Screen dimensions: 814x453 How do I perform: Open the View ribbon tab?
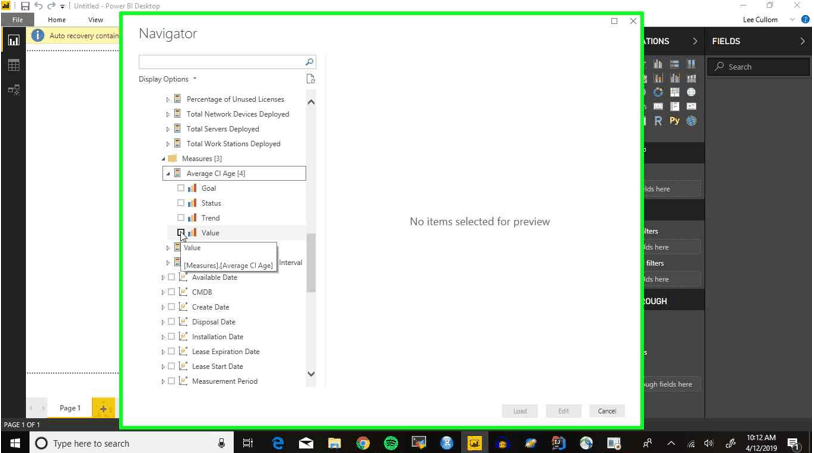(x=96, y=20)
